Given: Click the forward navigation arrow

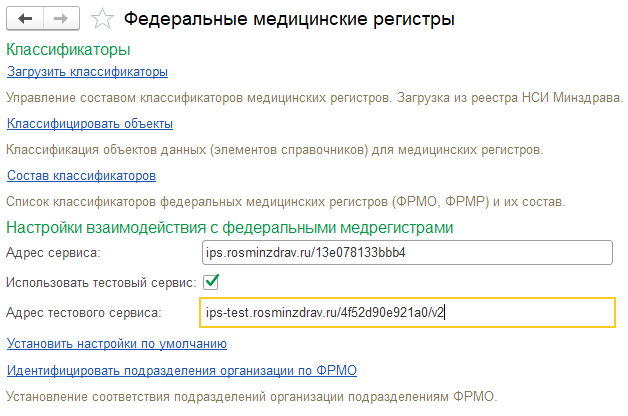Looking at the screenshot, I should 59,19.
